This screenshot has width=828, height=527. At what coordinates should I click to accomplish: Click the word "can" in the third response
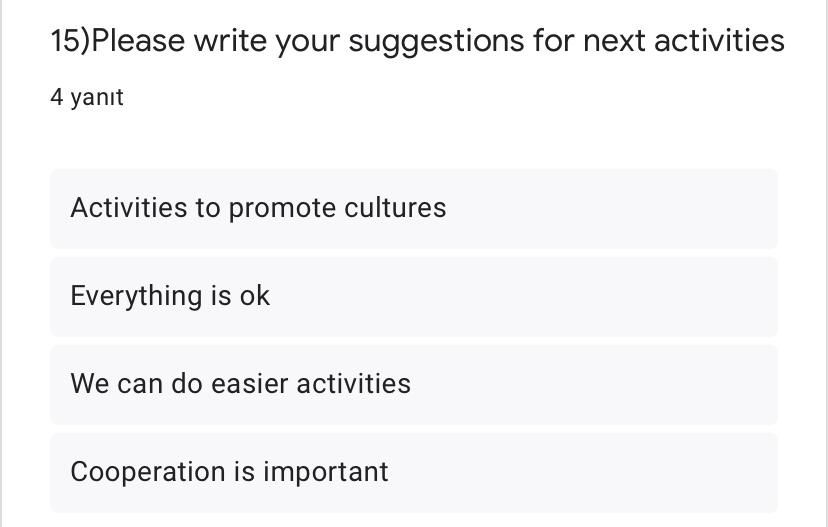point(140,384)
